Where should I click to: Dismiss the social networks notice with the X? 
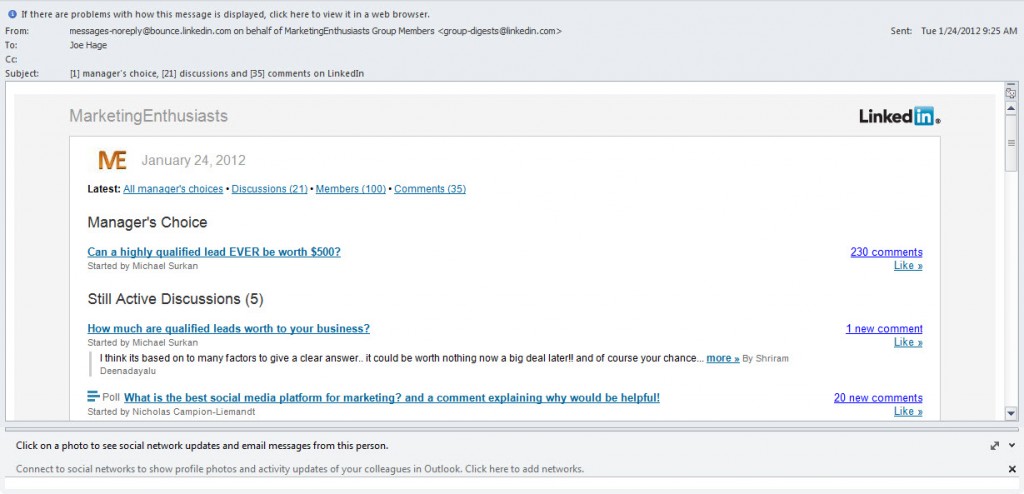[1012, 469]
